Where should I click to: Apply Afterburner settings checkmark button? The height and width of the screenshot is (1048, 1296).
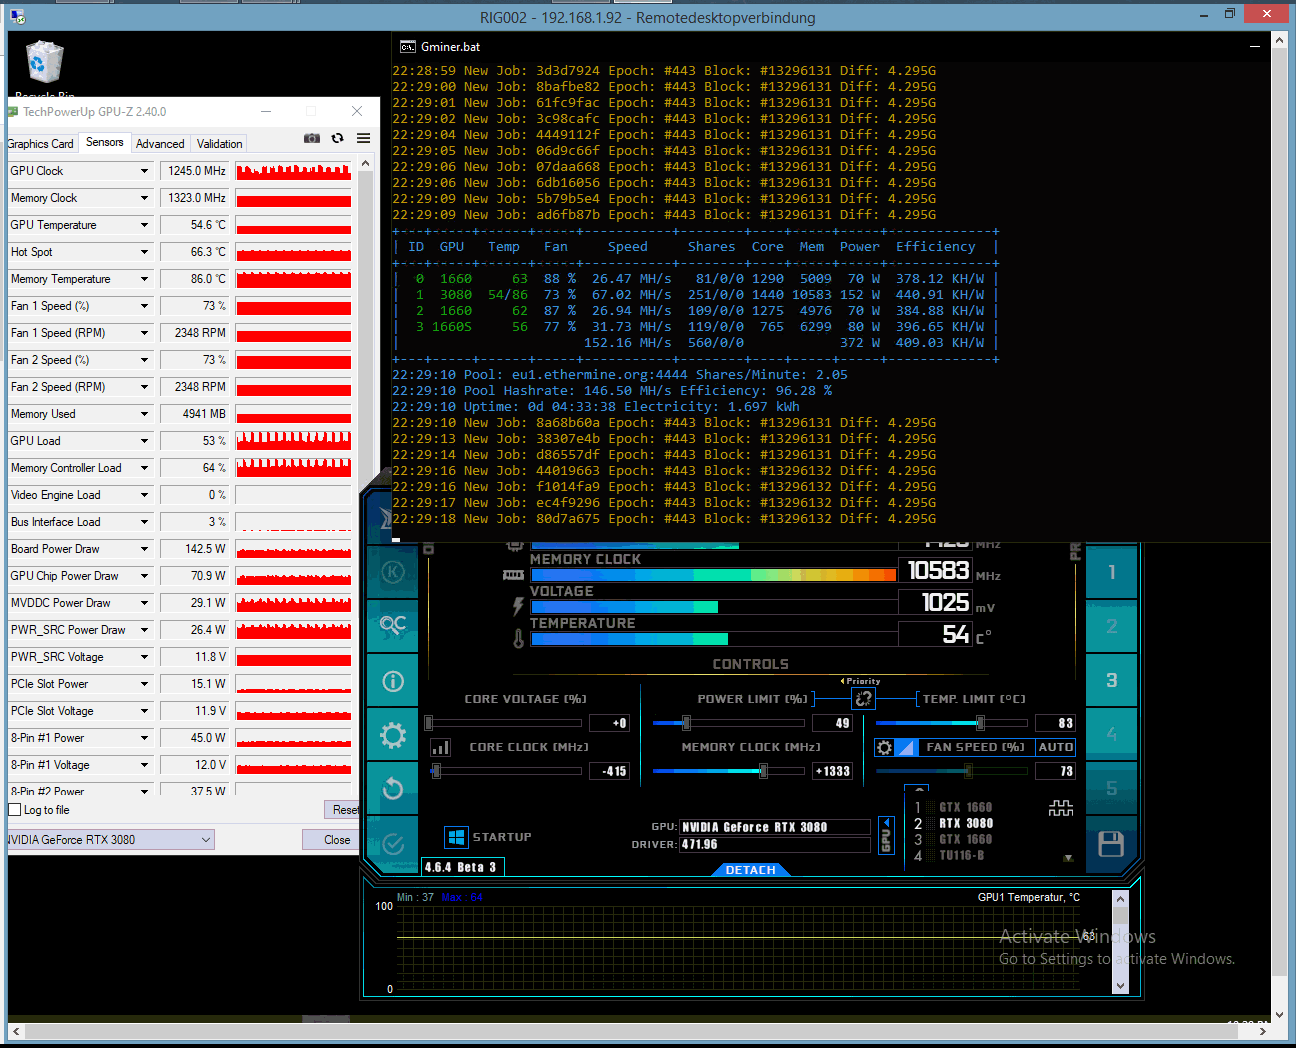click(392, 844)
